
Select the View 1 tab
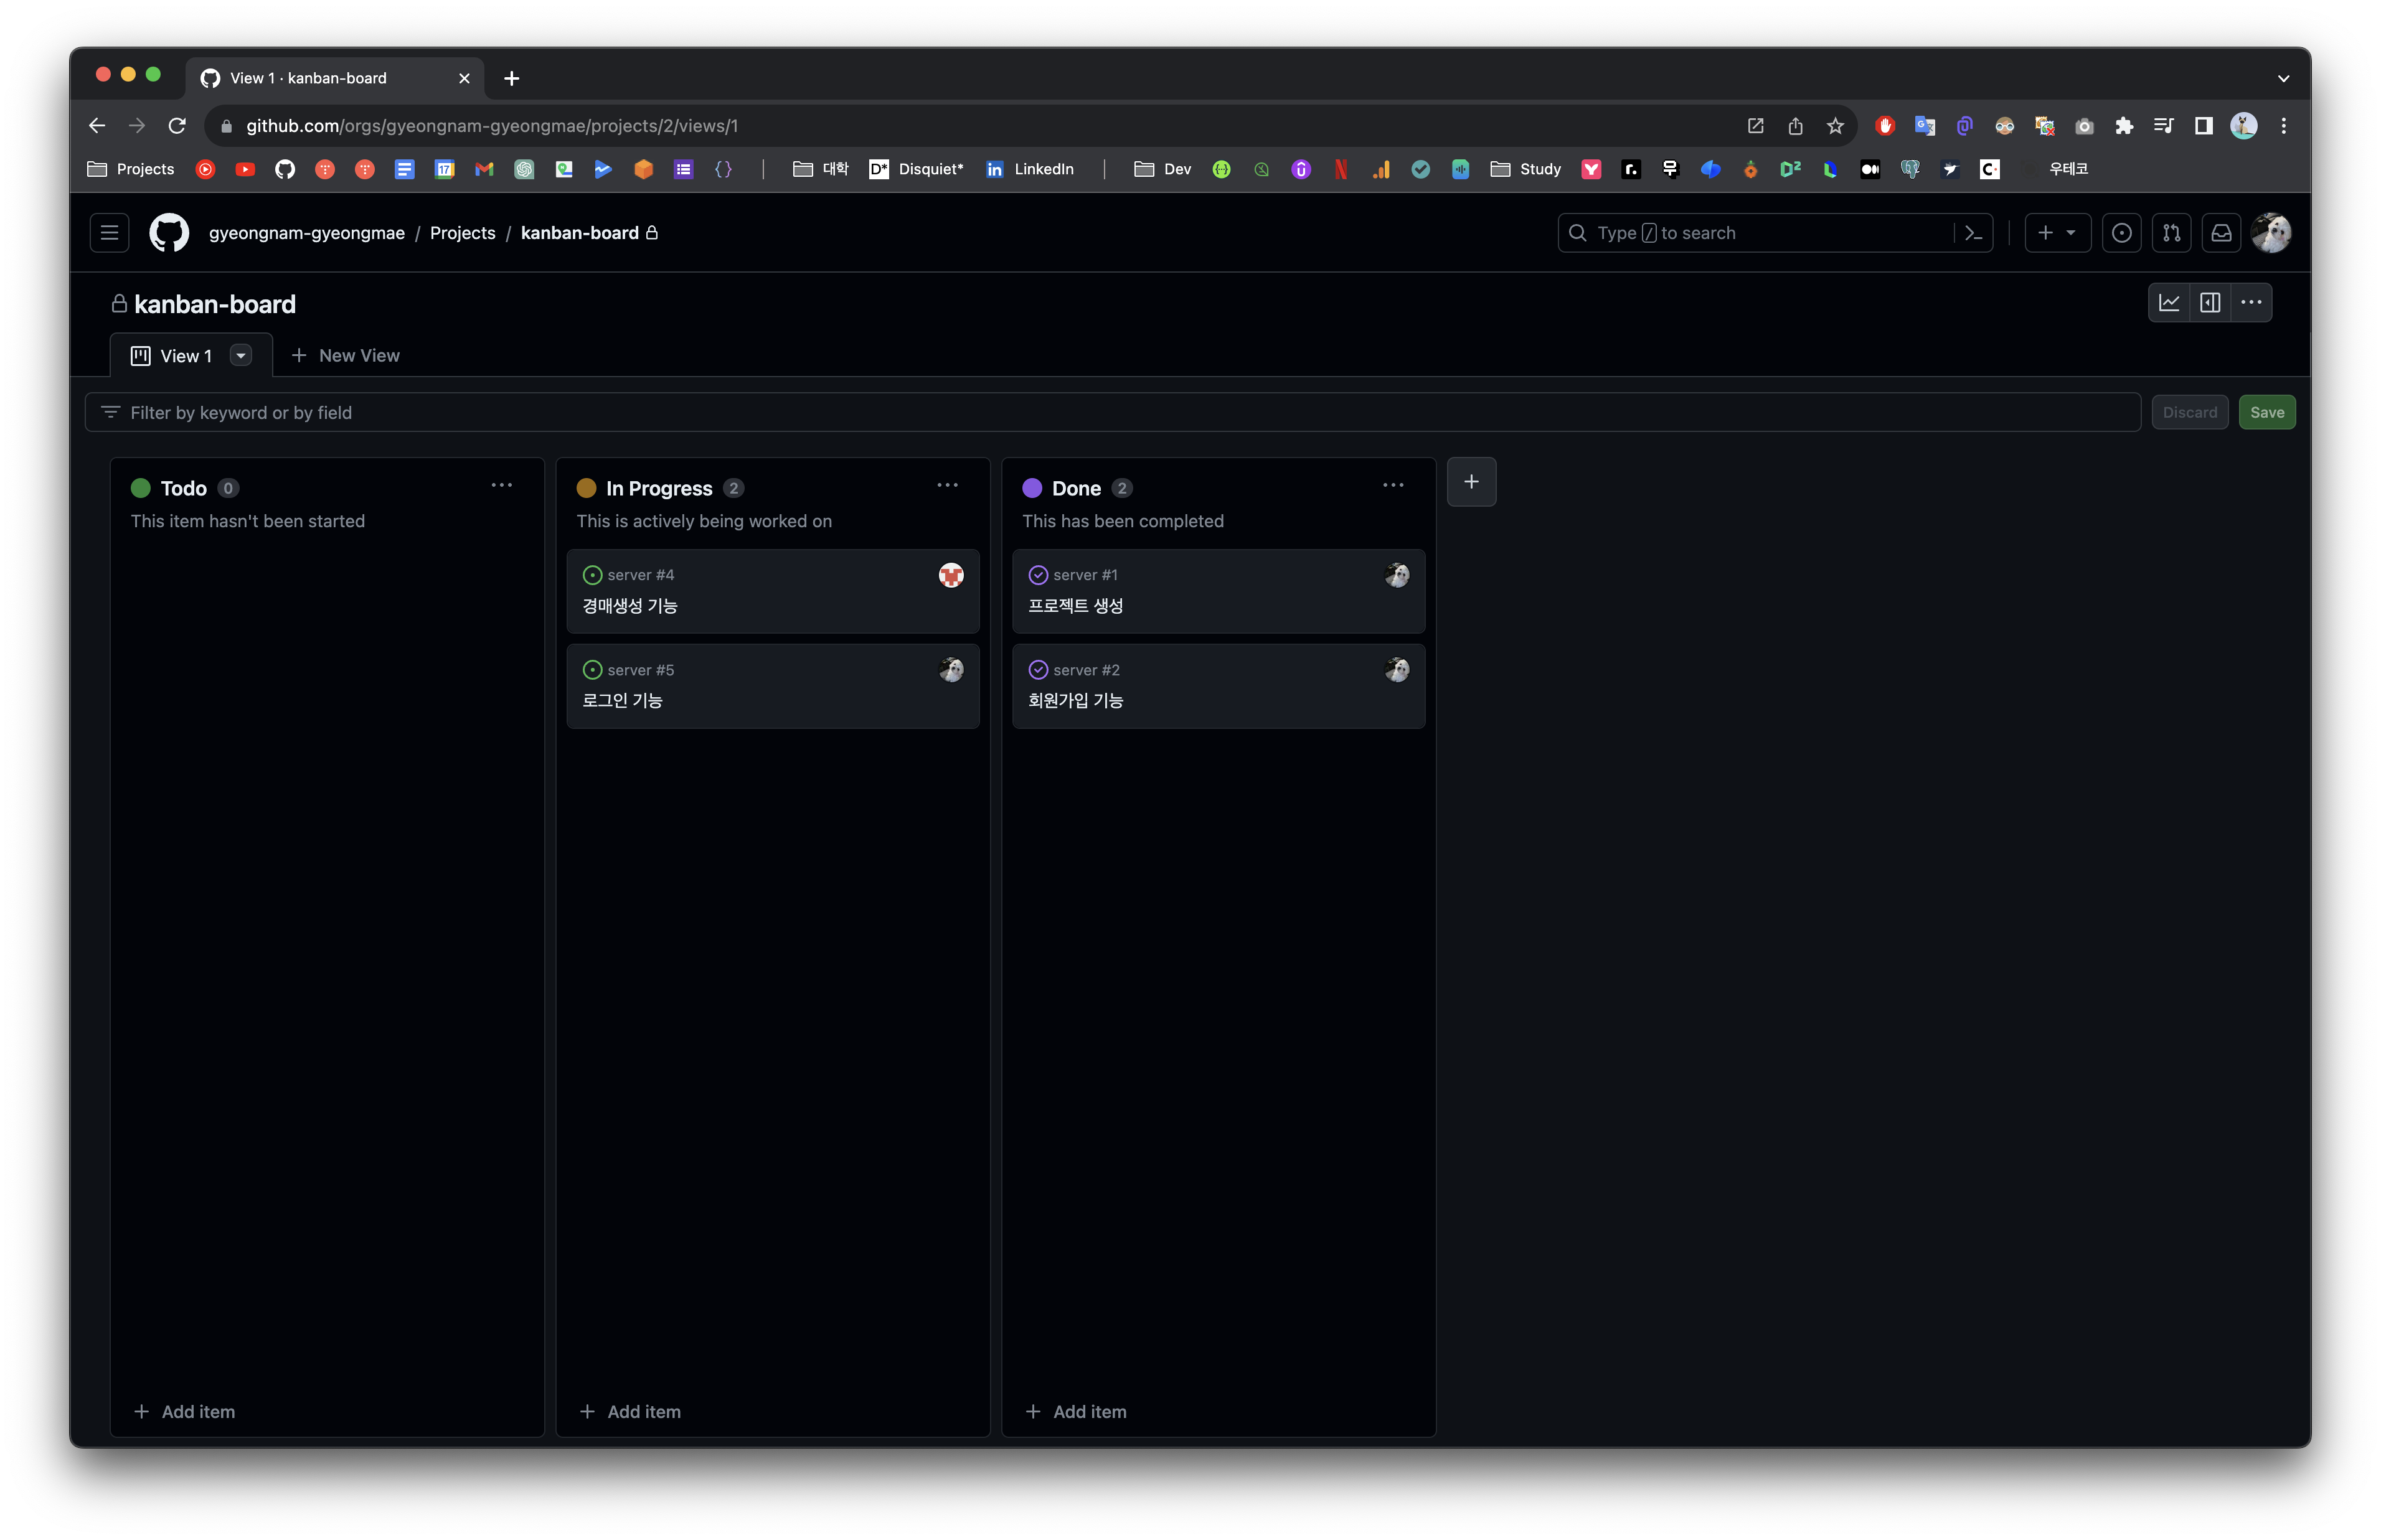coord(185,356)
